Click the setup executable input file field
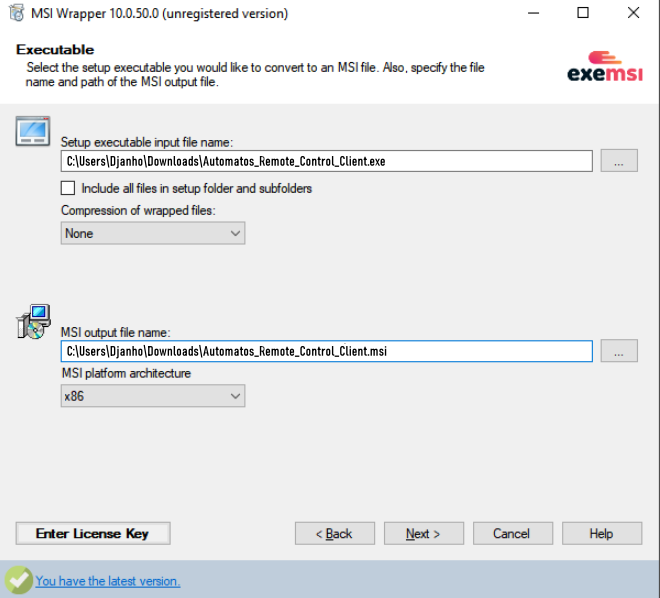This screenshot has height=598, width=660. (x=327, y=161)
